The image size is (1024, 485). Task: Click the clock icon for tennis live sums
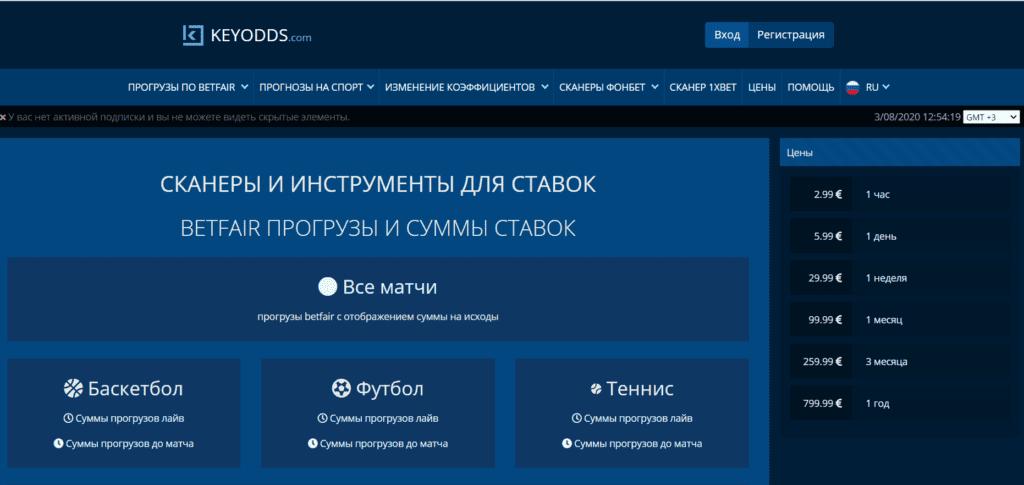coord(576,418)
